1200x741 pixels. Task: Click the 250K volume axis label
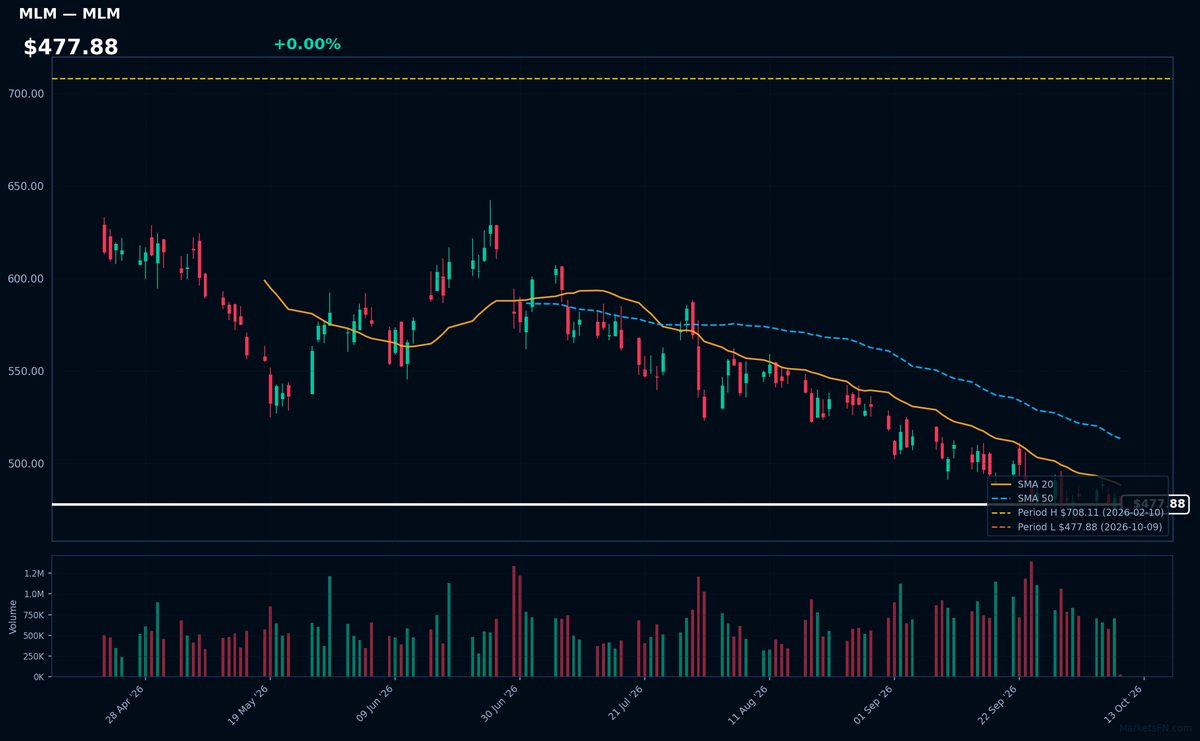coord(33,656)
